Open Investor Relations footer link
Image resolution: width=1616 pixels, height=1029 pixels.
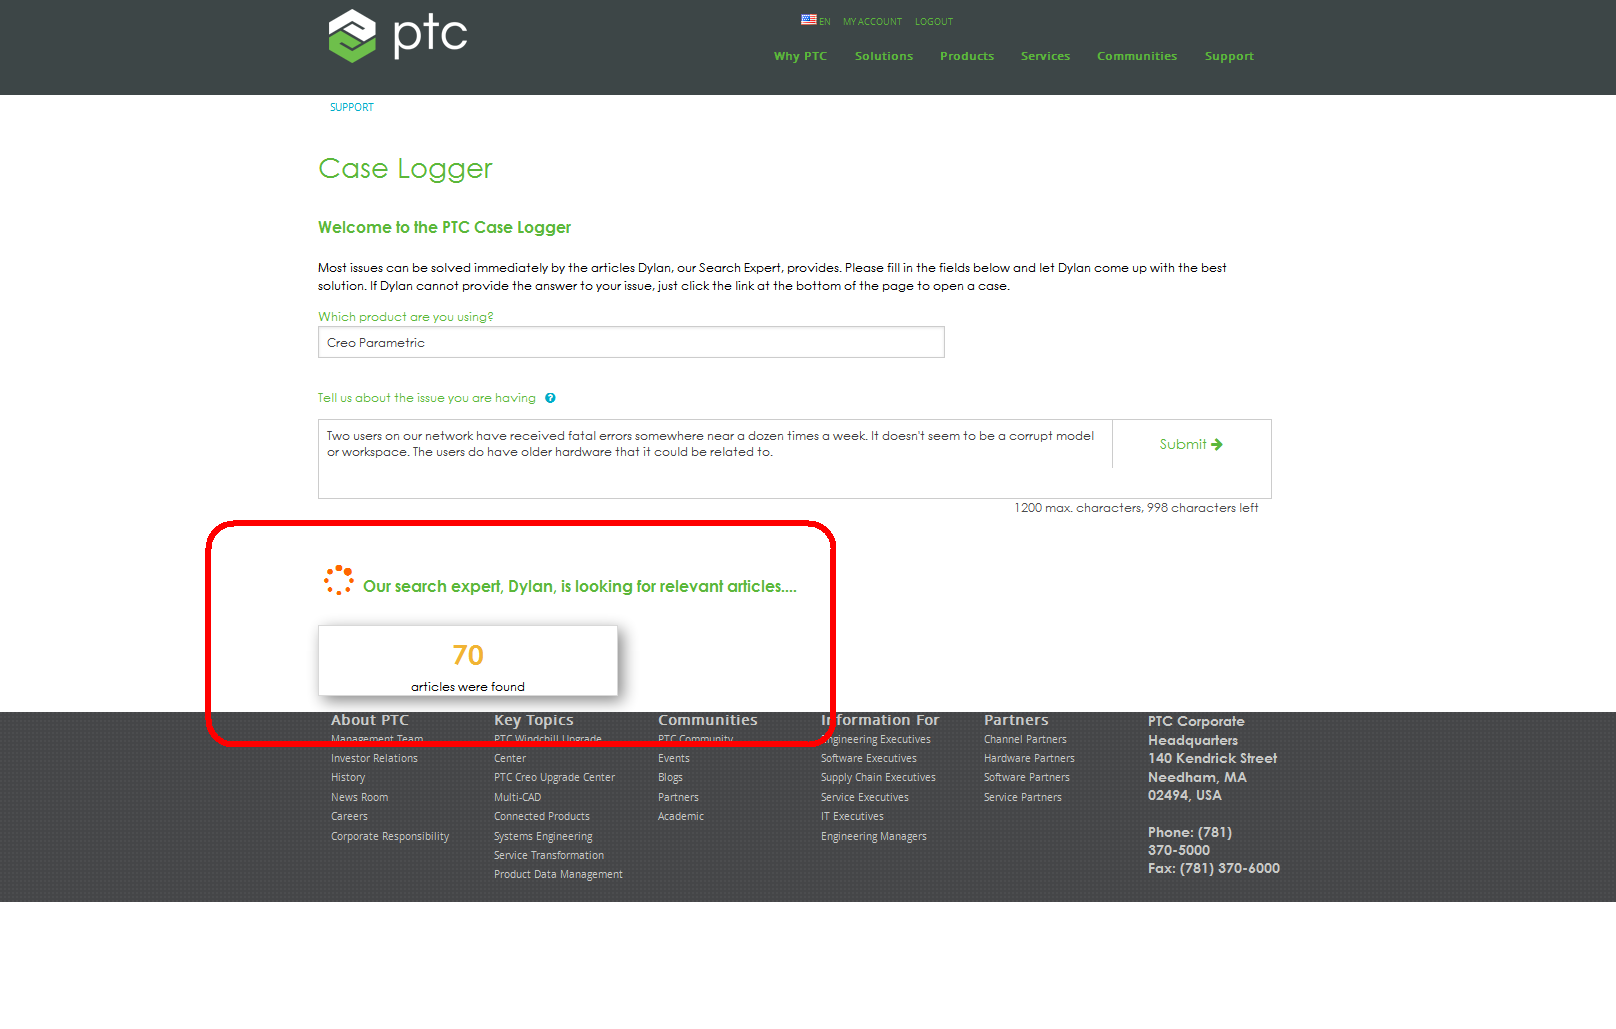pyautogui.click(x=374, y=758)
